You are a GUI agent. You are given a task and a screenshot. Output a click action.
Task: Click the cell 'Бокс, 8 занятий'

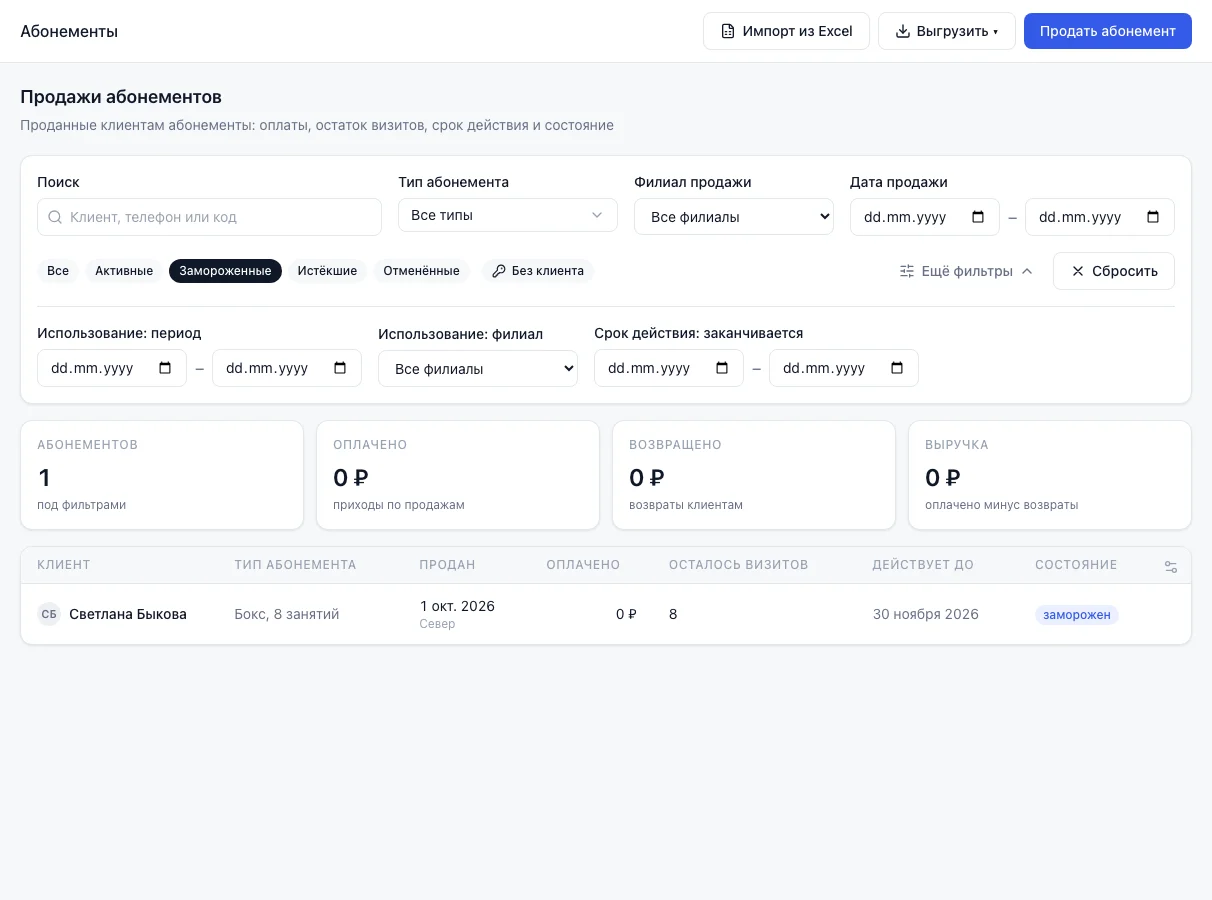click(287, 614)
